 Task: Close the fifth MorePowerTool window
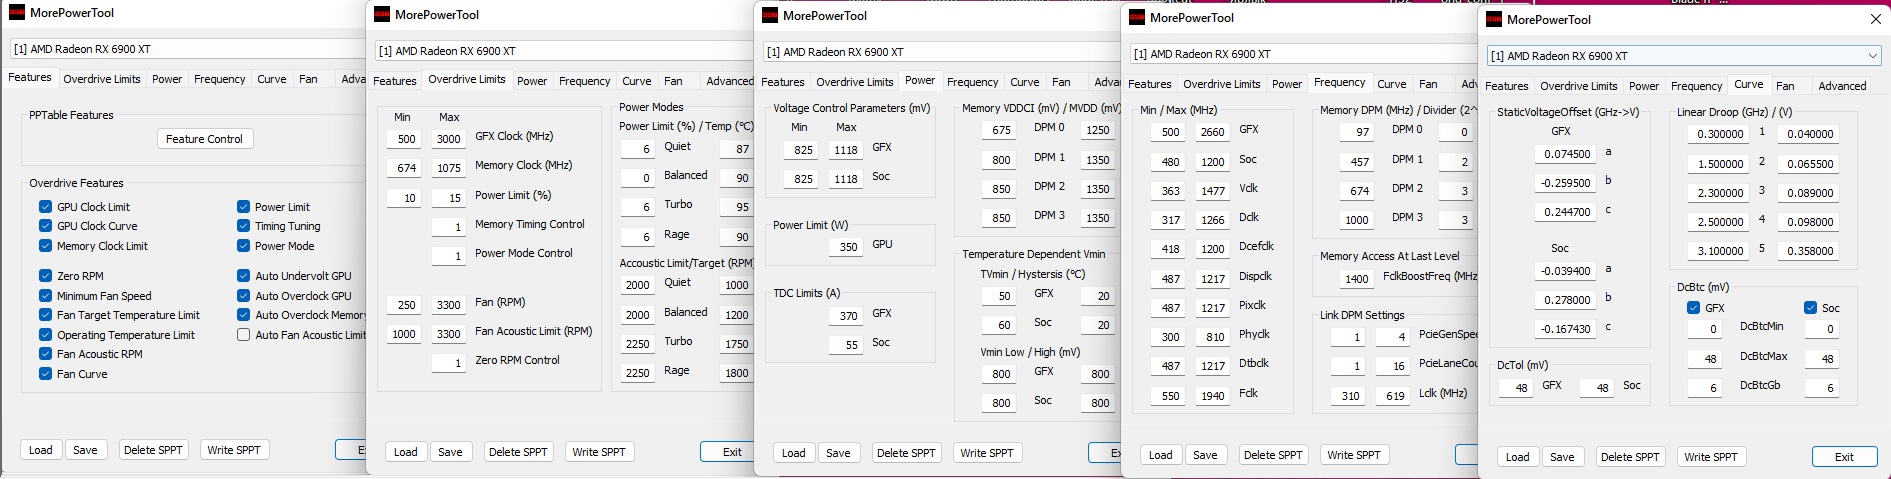1875,19
